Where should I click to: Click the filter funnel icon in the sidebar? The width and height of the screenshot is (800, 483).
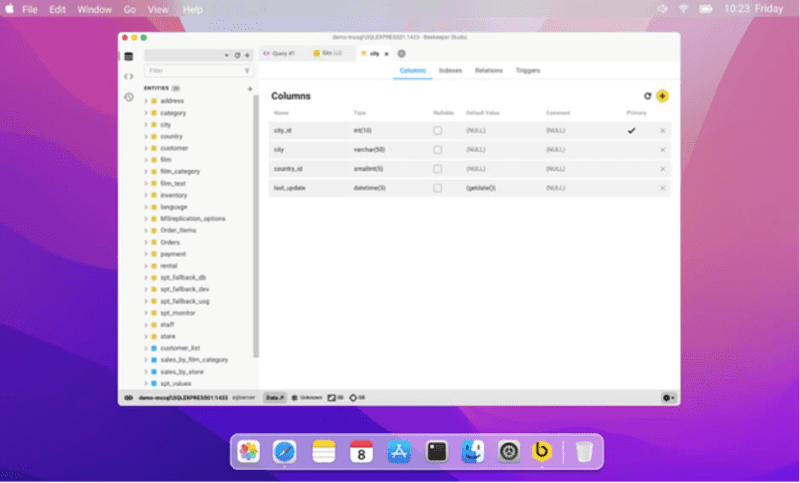click(247, 71)
